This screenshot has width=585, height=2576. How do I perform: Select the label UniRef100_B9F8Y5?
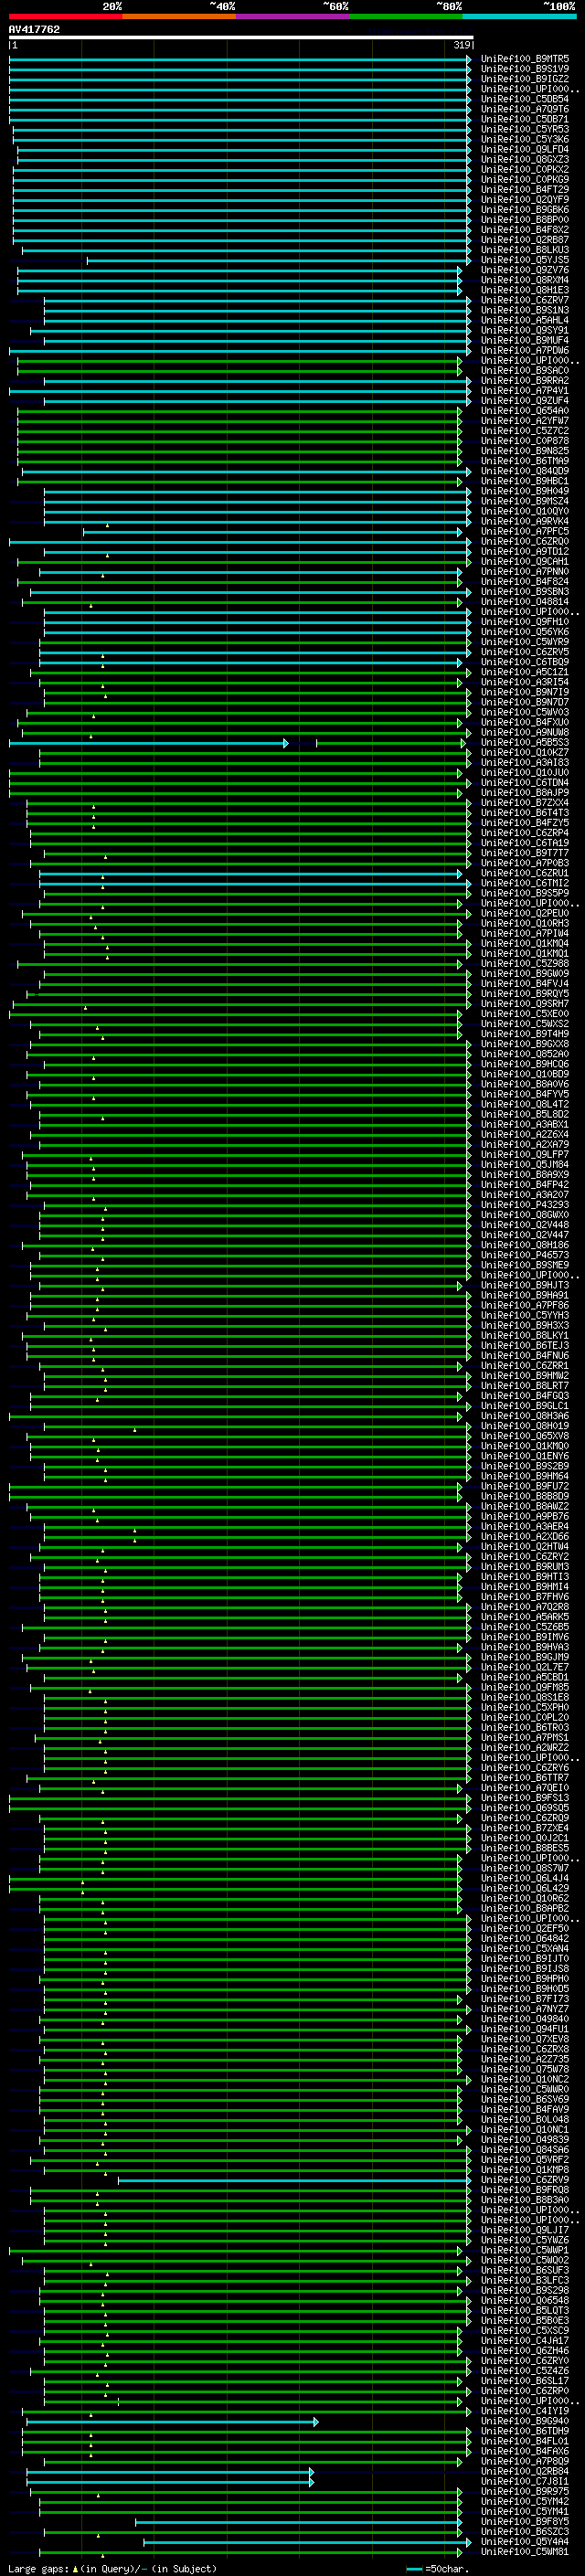click(x=525, y=2521)
